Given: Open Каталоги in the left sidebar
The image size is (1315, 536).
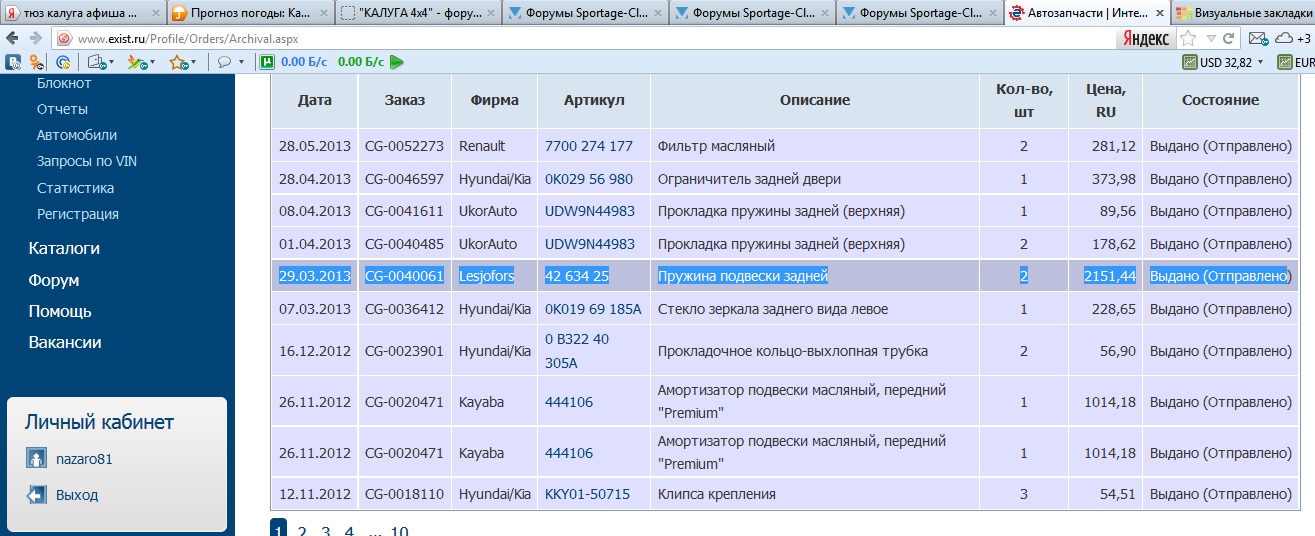Looking at the screenshot, I should click(64, 248).
